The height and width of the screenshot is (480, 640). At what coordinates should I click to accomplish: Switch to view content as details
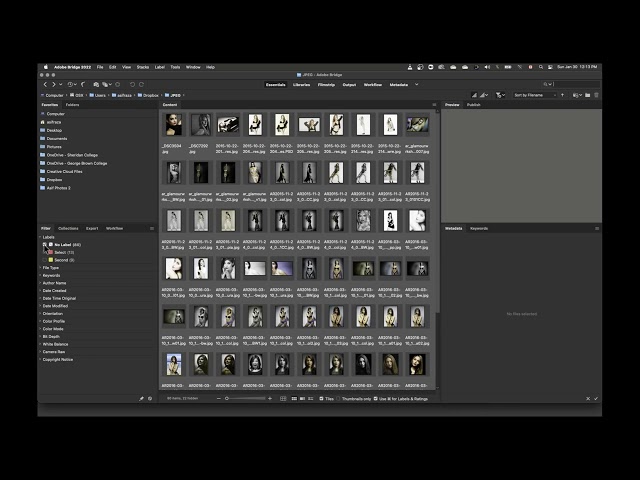click(302, 398)
